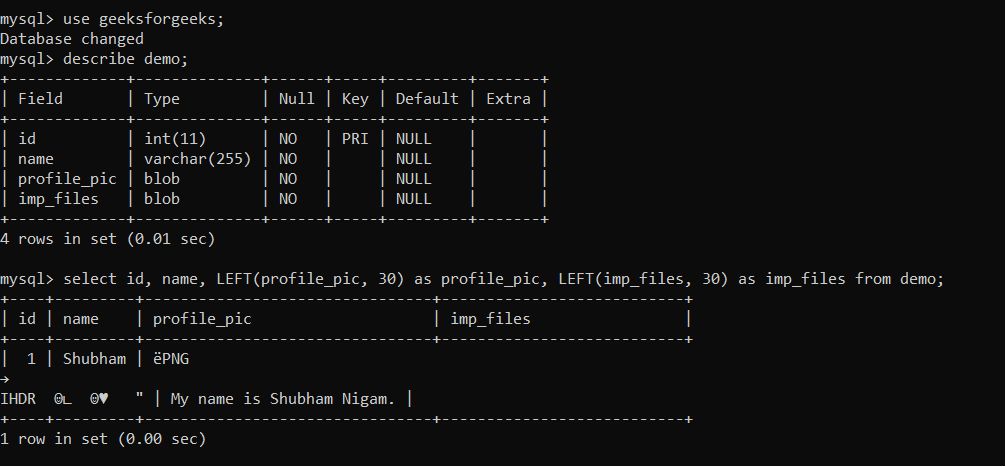Click the 'Key' column header

click(355, 99)
